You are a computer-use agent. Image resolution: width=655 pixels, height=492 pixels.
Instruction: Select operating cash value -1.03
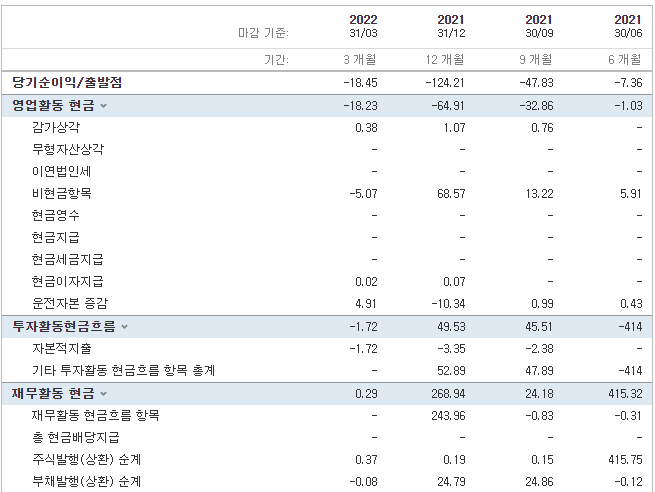pos(628,106)
